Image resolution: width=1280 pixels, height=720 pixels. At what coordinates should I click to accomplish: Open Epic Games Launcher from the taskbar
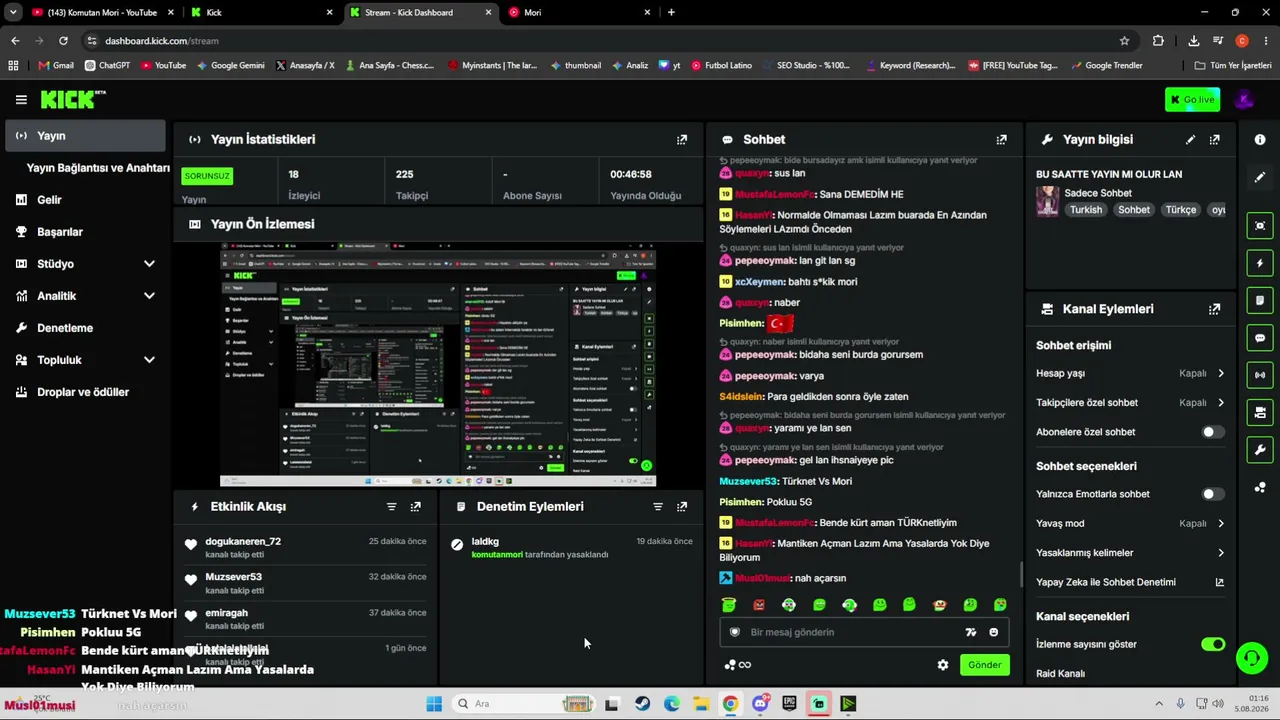(789, 704)
